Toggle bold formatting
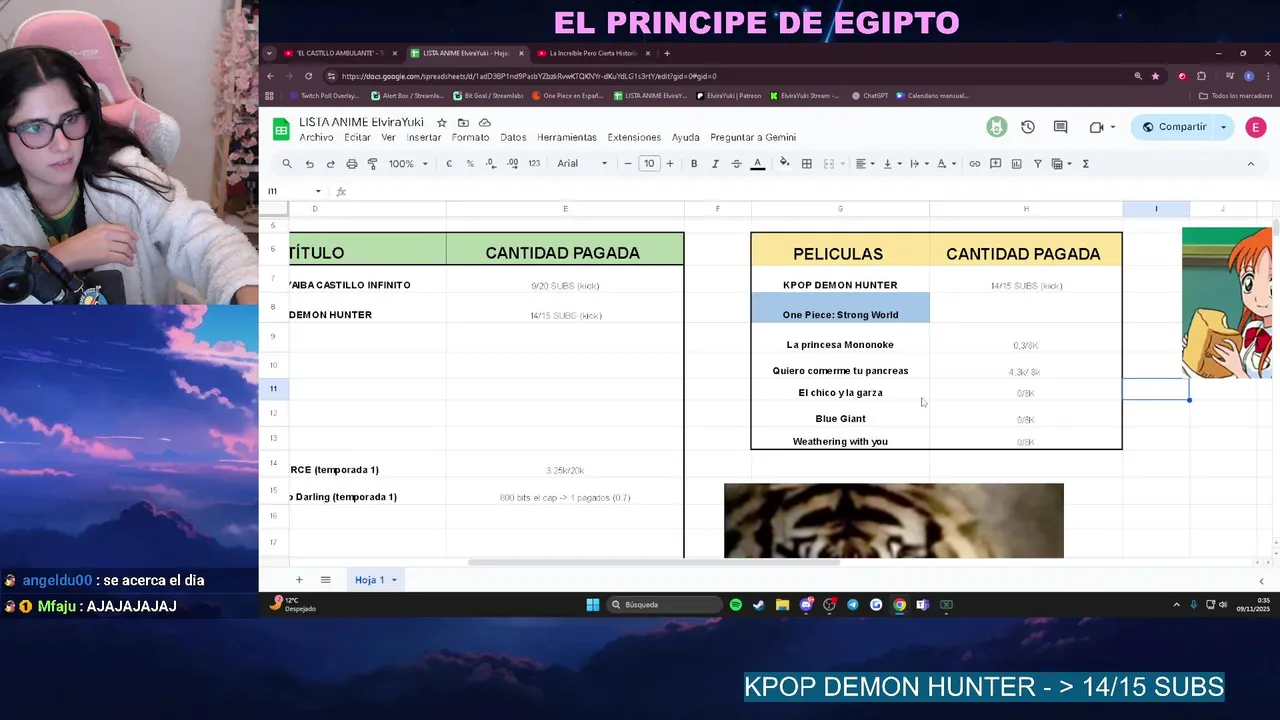1280x720 pixels. point(694,164)
